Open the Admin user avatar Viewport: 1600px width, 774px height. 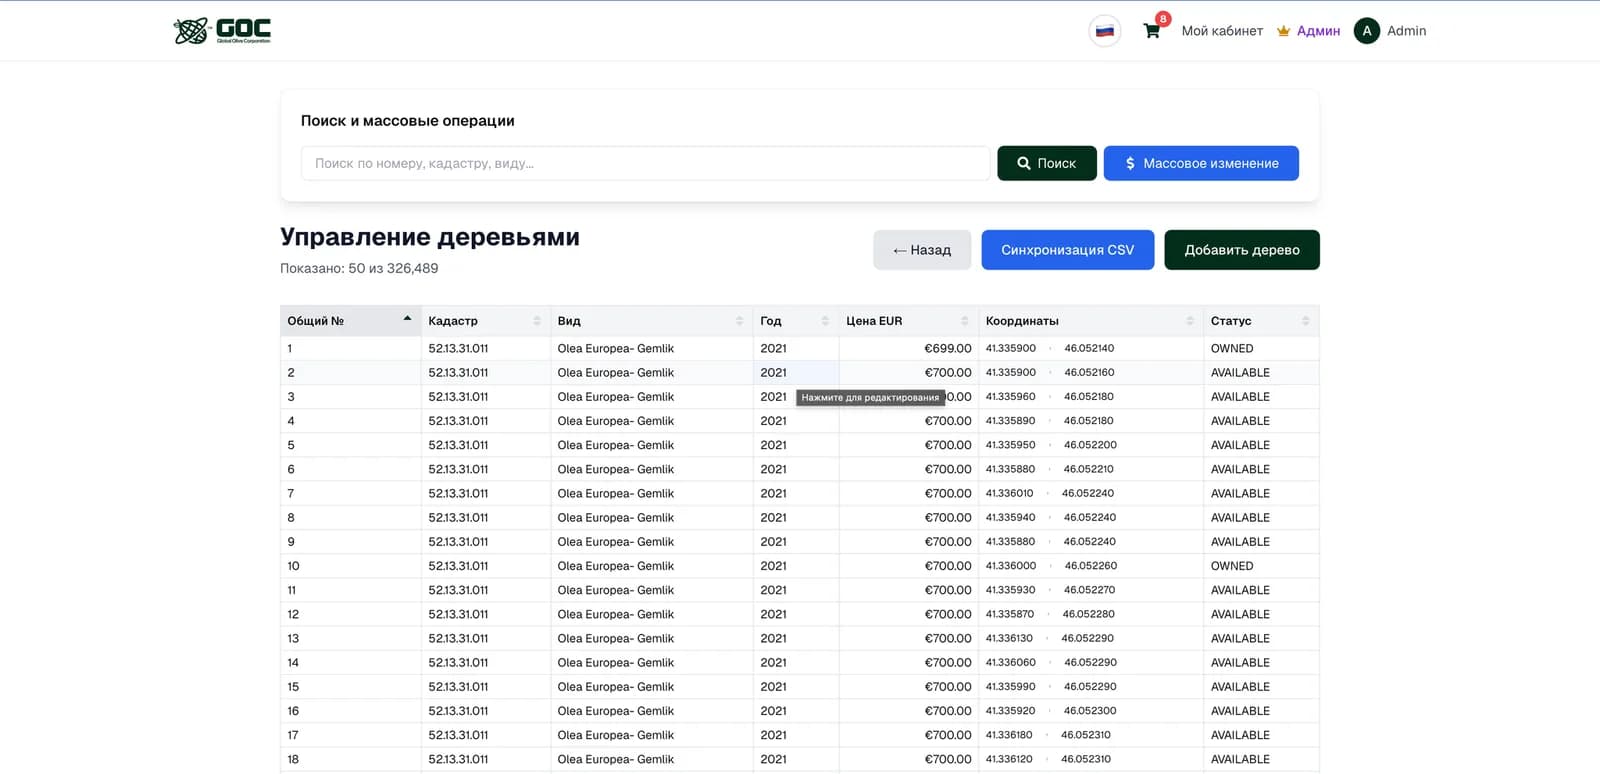1366,31
